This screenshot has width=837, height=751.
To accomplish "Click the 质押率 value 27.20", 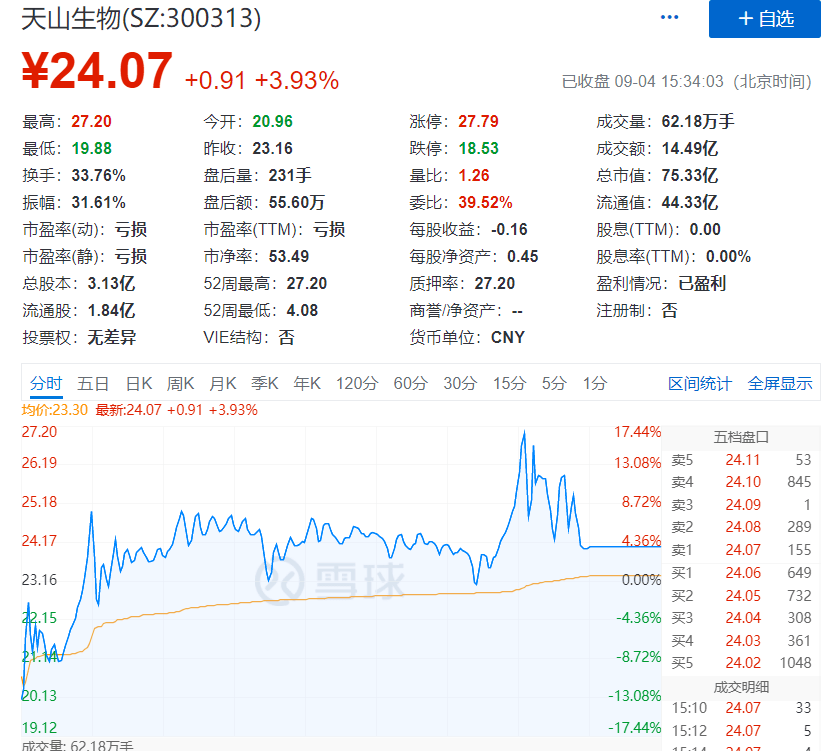I will [494, 283].
